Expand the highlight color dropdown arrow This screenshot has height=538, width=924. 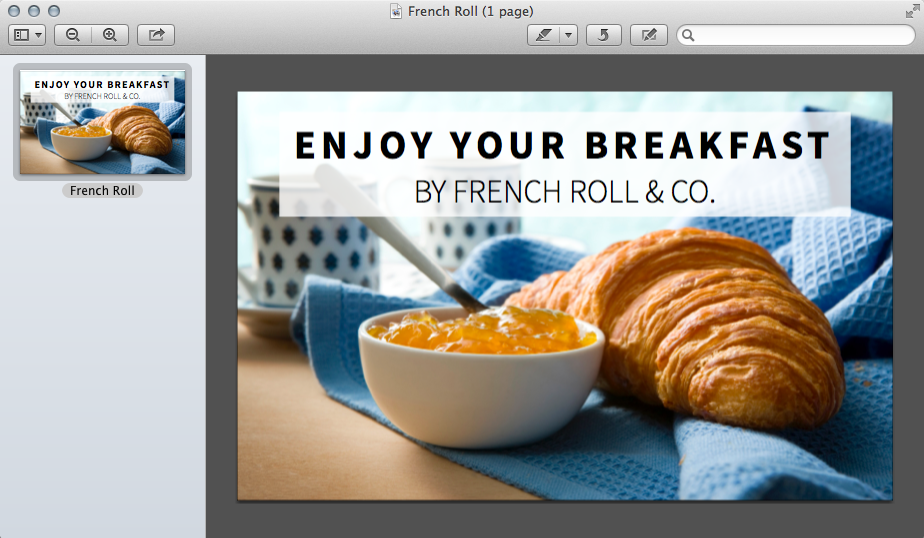(x=569, y=35)
